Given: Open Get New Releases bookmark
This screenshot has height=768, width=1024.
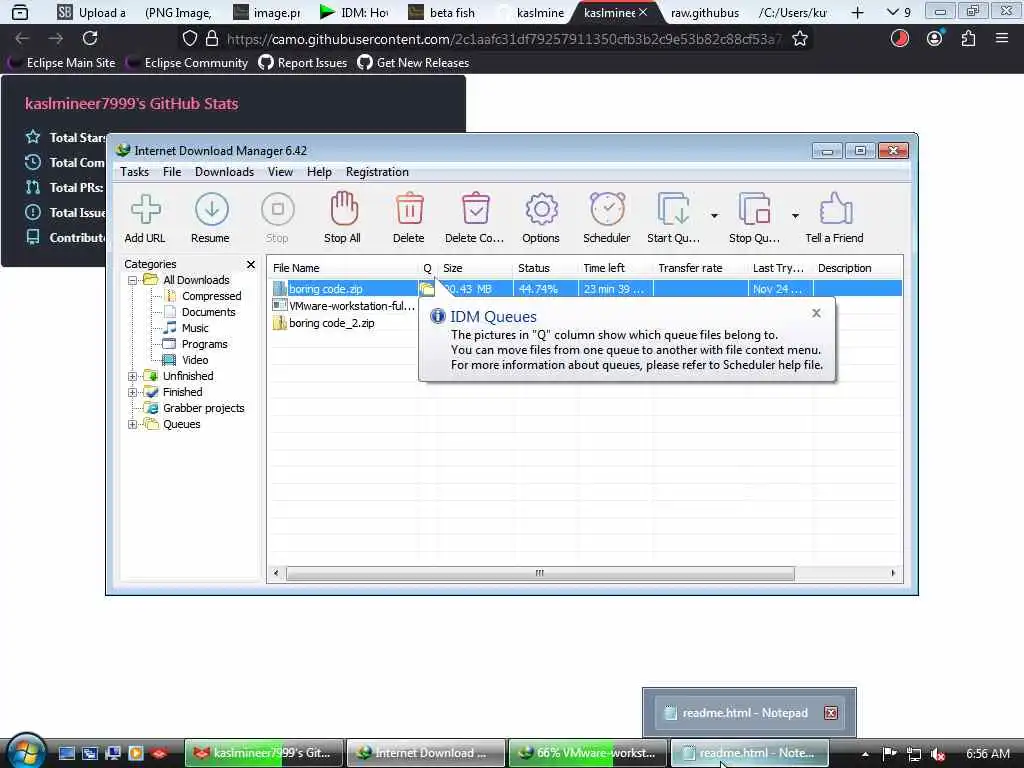Looking at the screenshot, I should coord(413,63).
